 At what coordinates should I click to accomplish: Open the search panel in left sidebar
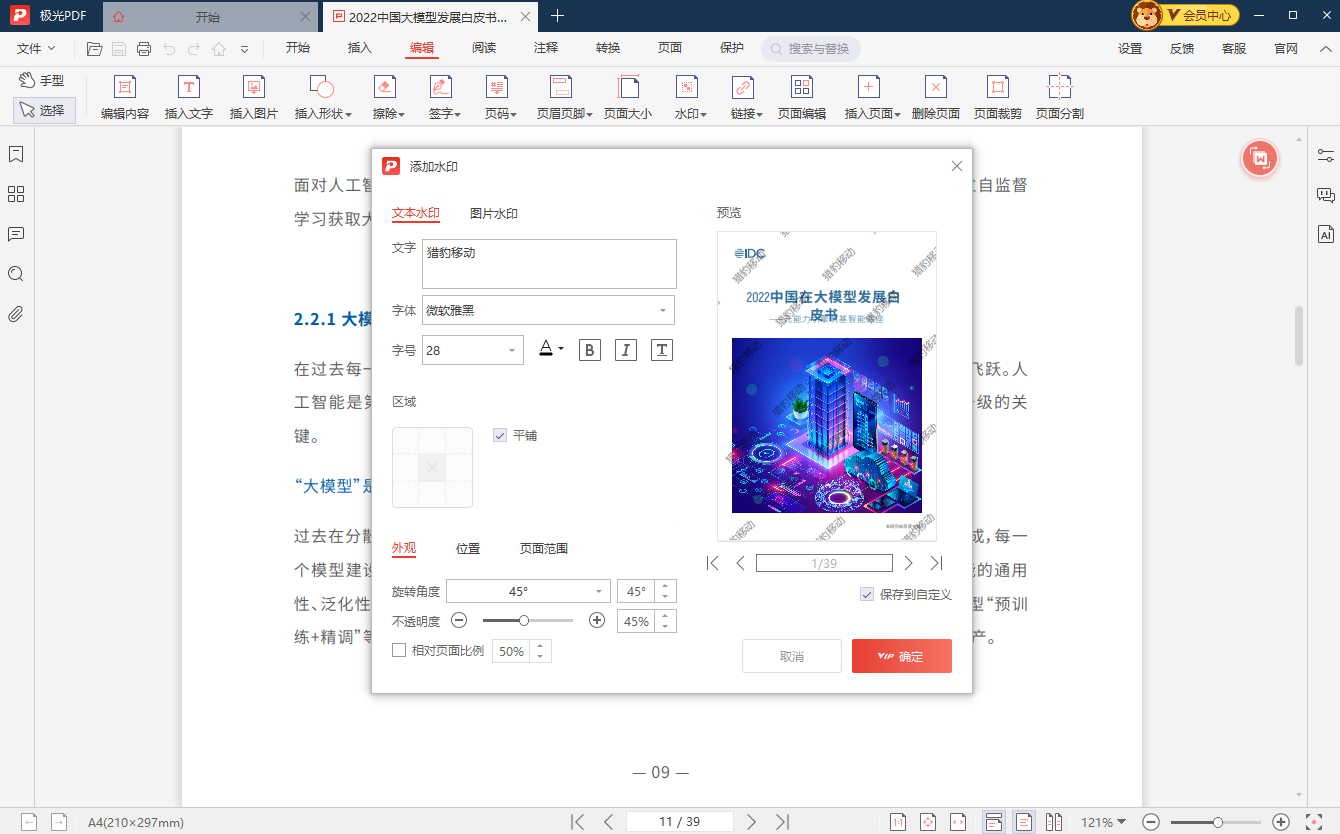(16, 274)
